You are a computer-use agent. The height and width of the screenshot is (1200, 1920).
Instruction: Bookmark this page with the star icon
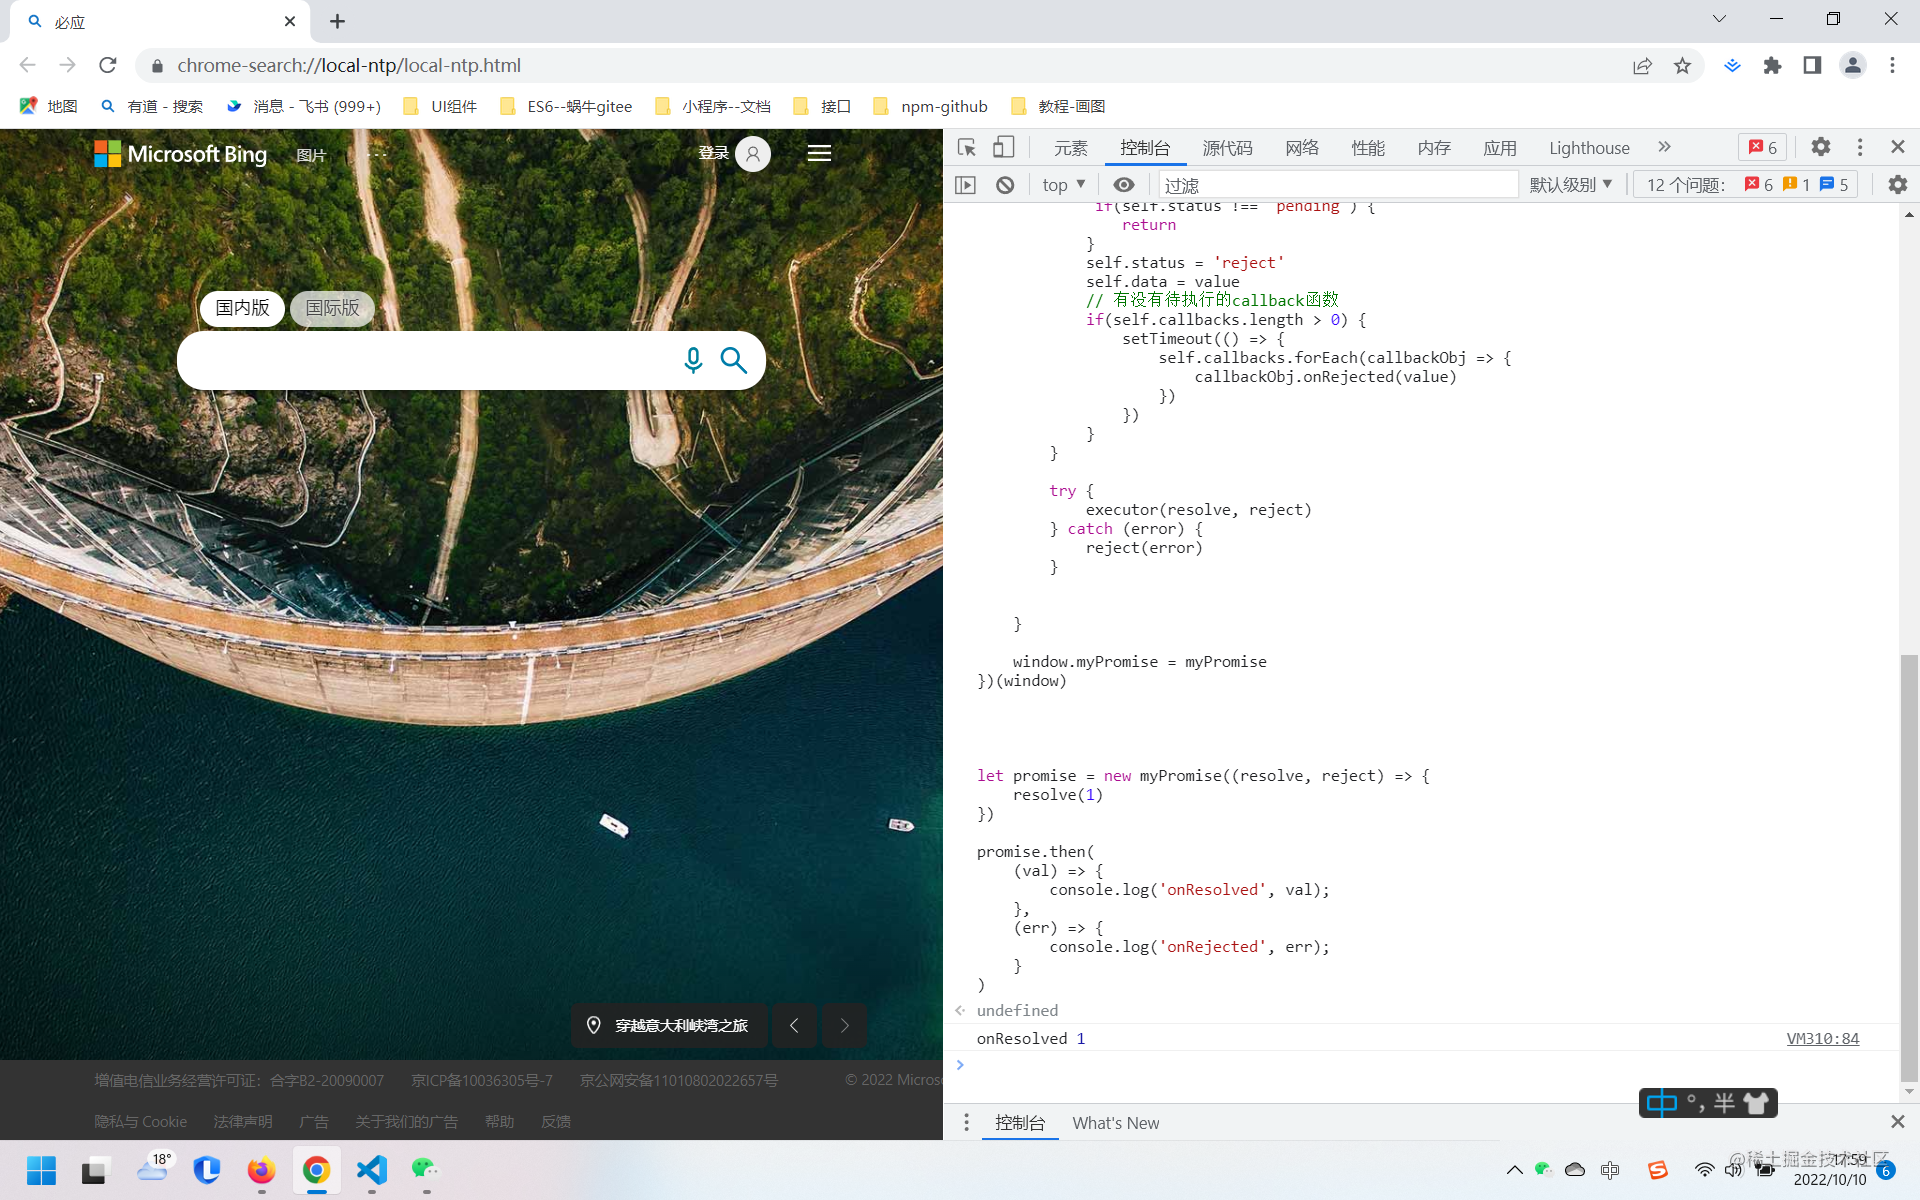pos(1682,65)
